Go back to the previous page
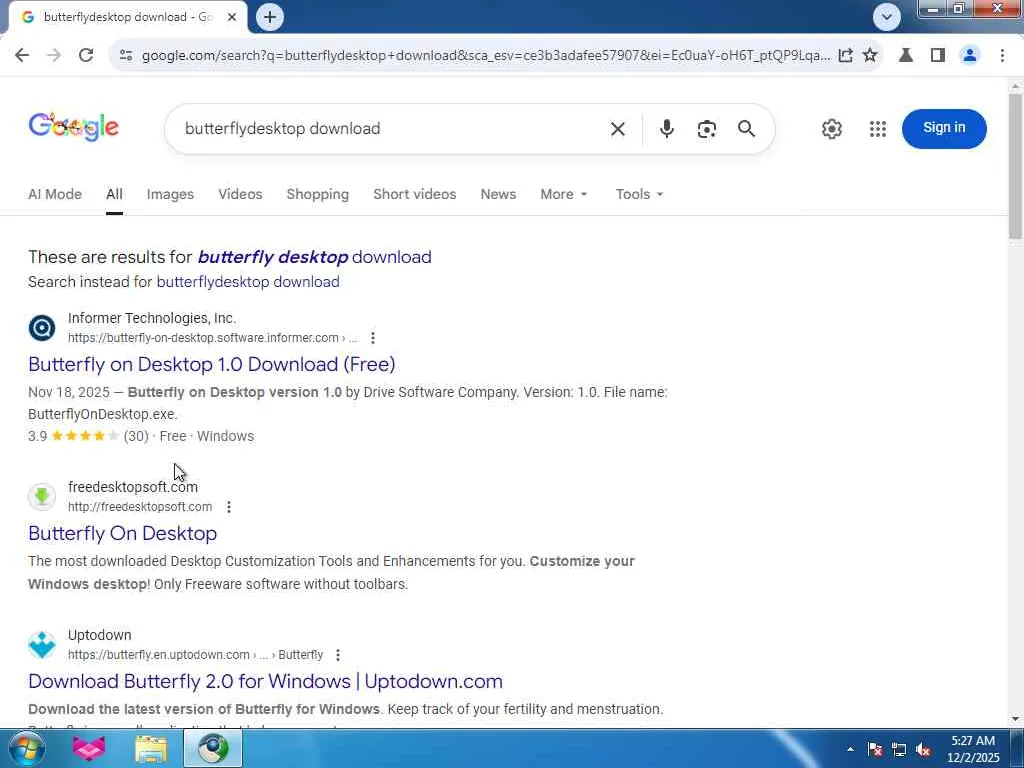Viewport: 1024px width, 768px height. click(22, 56)
